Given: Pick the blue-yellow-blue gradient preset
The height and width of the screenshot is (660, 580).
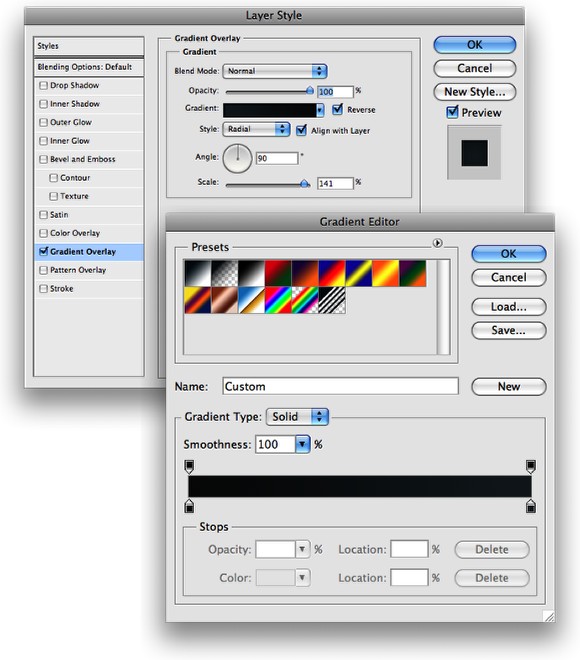Looking at the screenshot, I should coord(359,273).
